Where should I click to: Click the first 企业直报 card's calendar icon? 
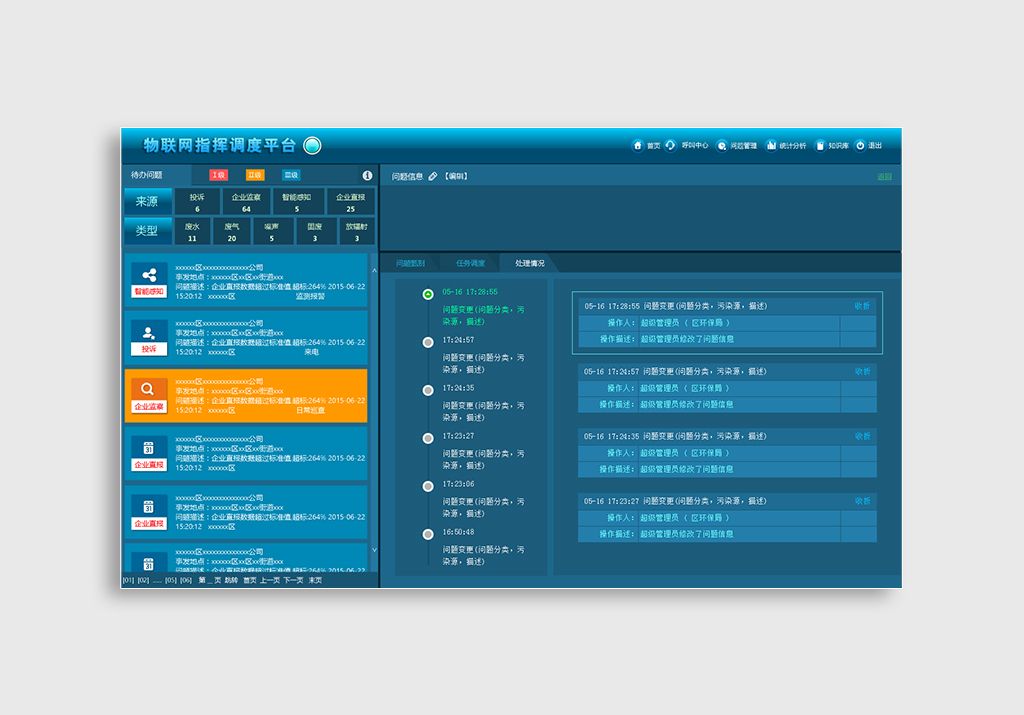tap(148, 447)
